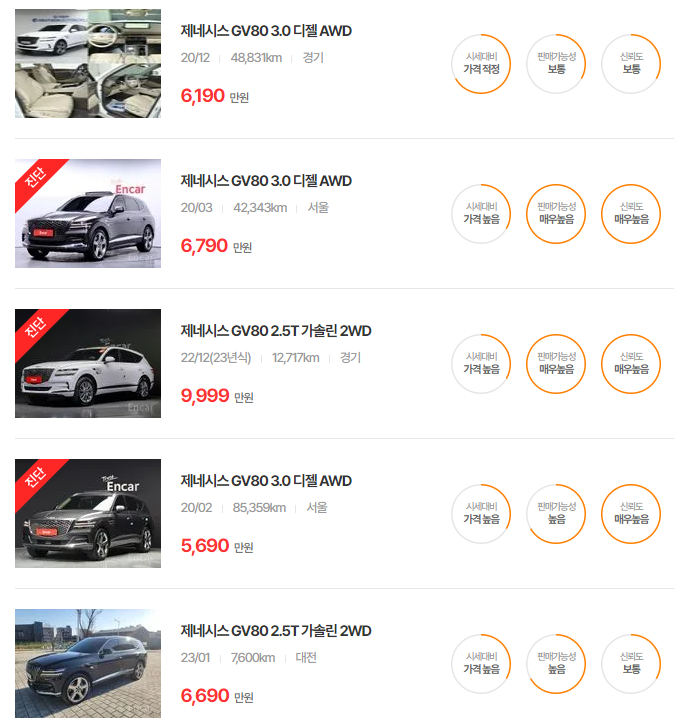Click the 9,999 만원 price
The width and height of the screenshot is (674, 721).
pos(217,396)
